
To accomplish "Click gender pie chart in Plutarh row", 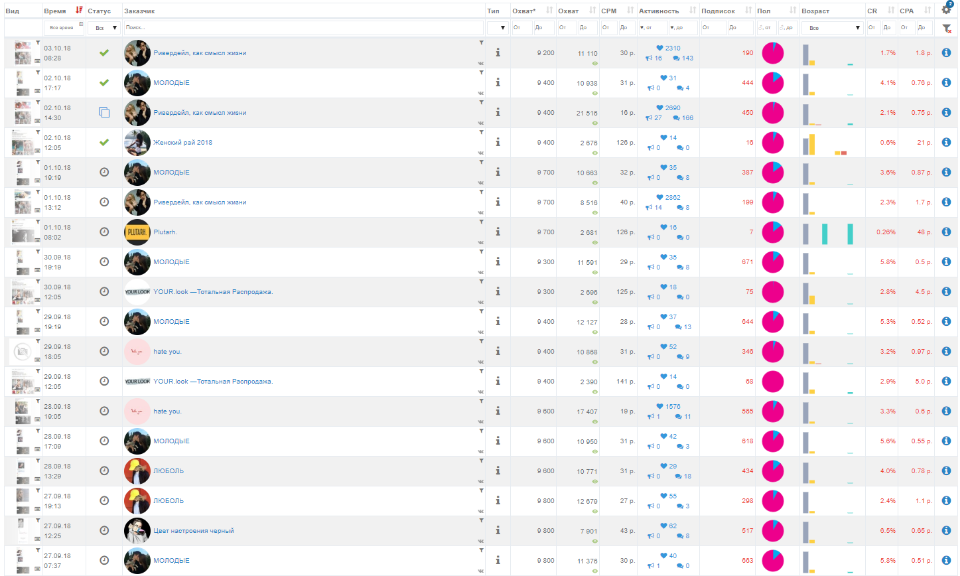I will click(773, 233).
